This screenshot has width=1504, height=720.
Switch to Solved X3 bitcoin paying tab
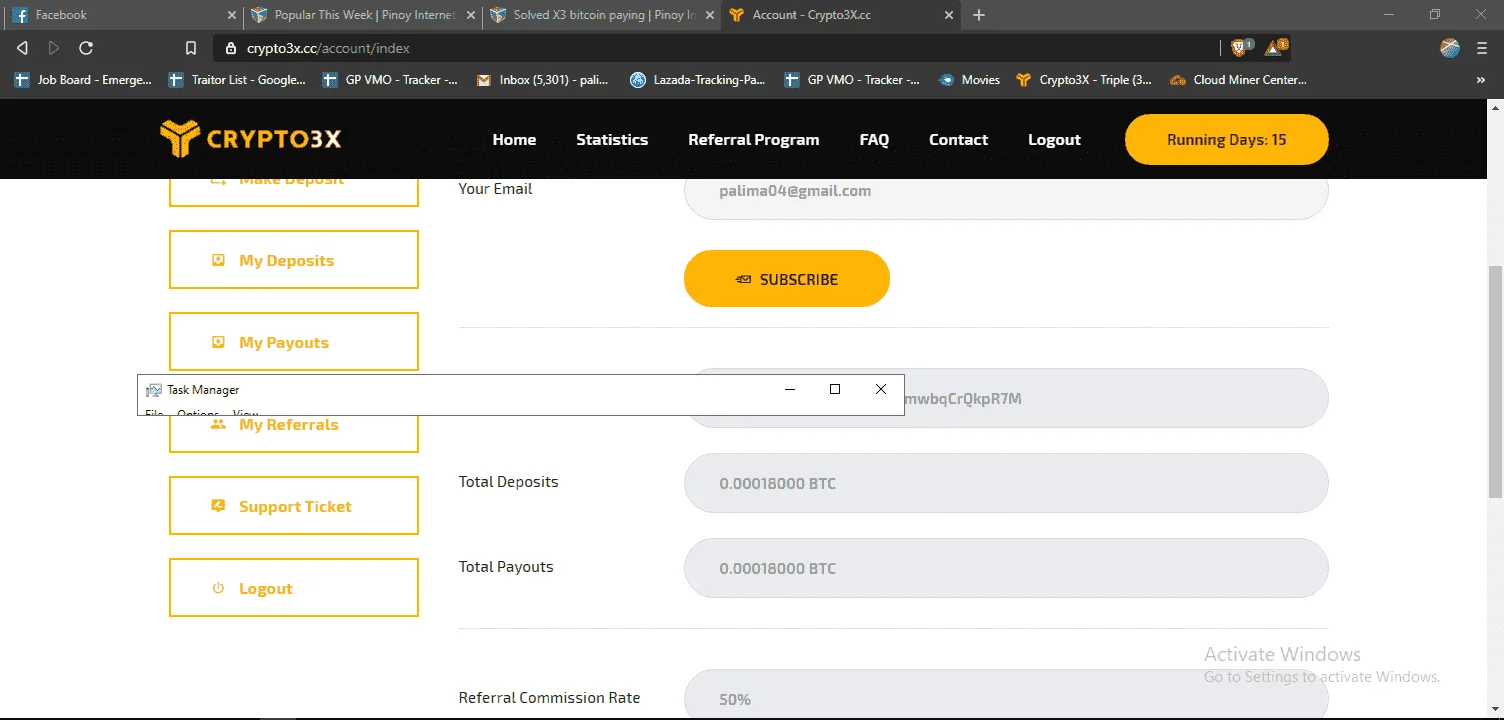(602, 15)
